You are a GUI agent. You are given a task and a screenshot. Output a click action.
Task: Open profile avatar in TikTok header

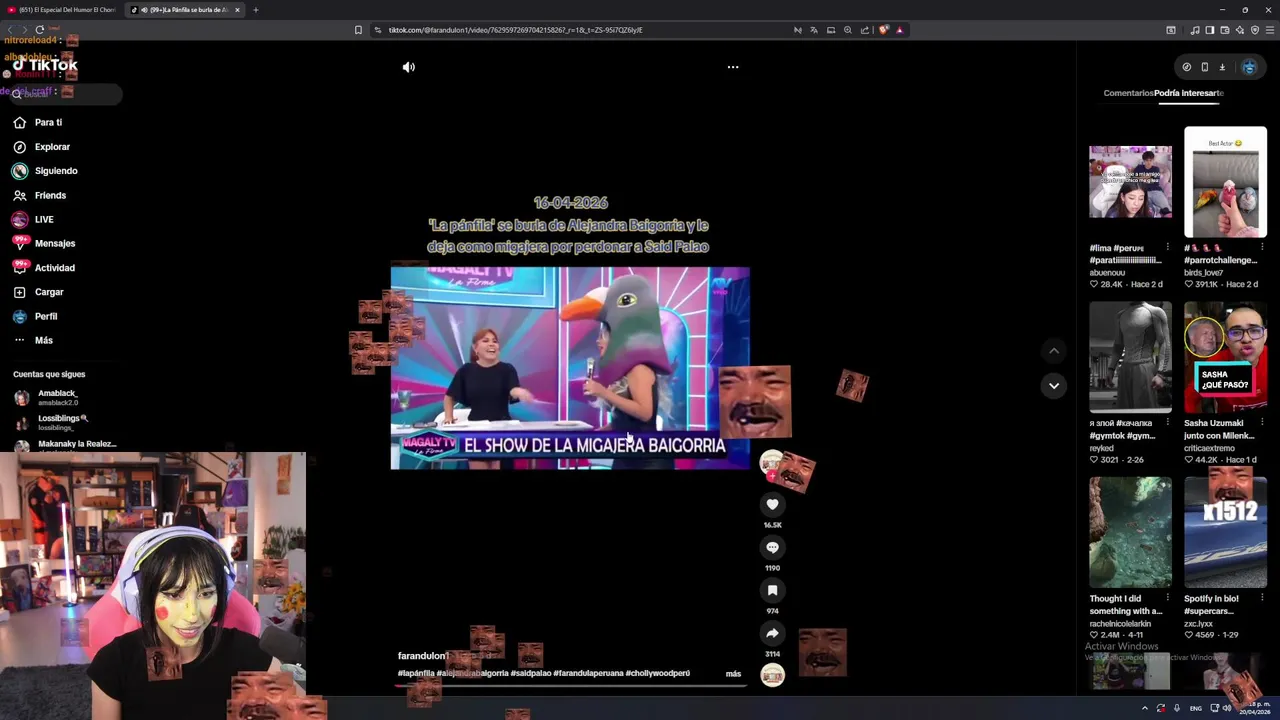point(1249,67)
